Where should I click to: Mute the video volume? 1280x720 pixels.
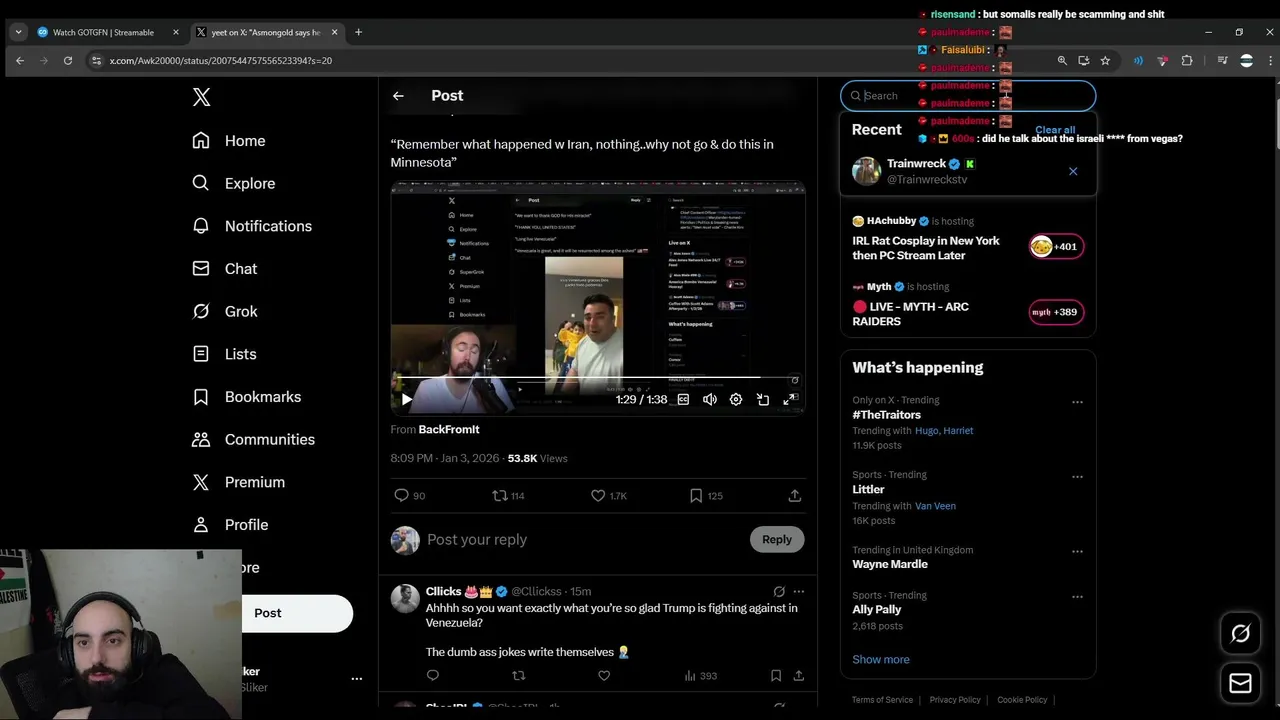click(710, 399)
